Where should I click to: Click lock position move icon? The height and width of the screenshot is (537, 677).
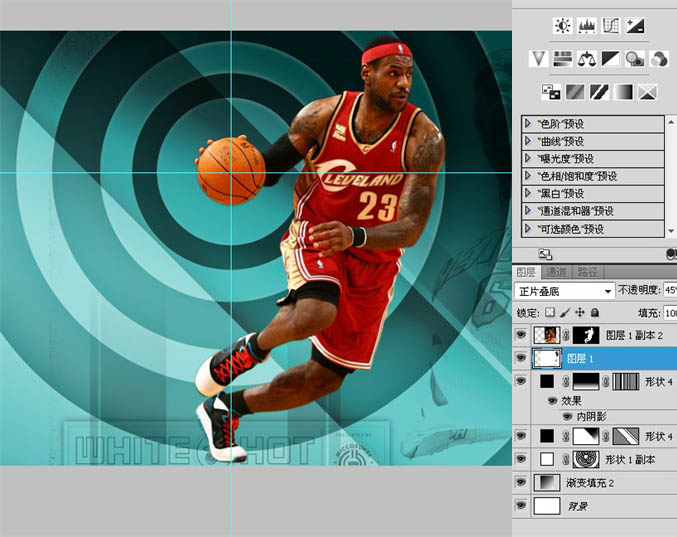[x=580, y=312]
